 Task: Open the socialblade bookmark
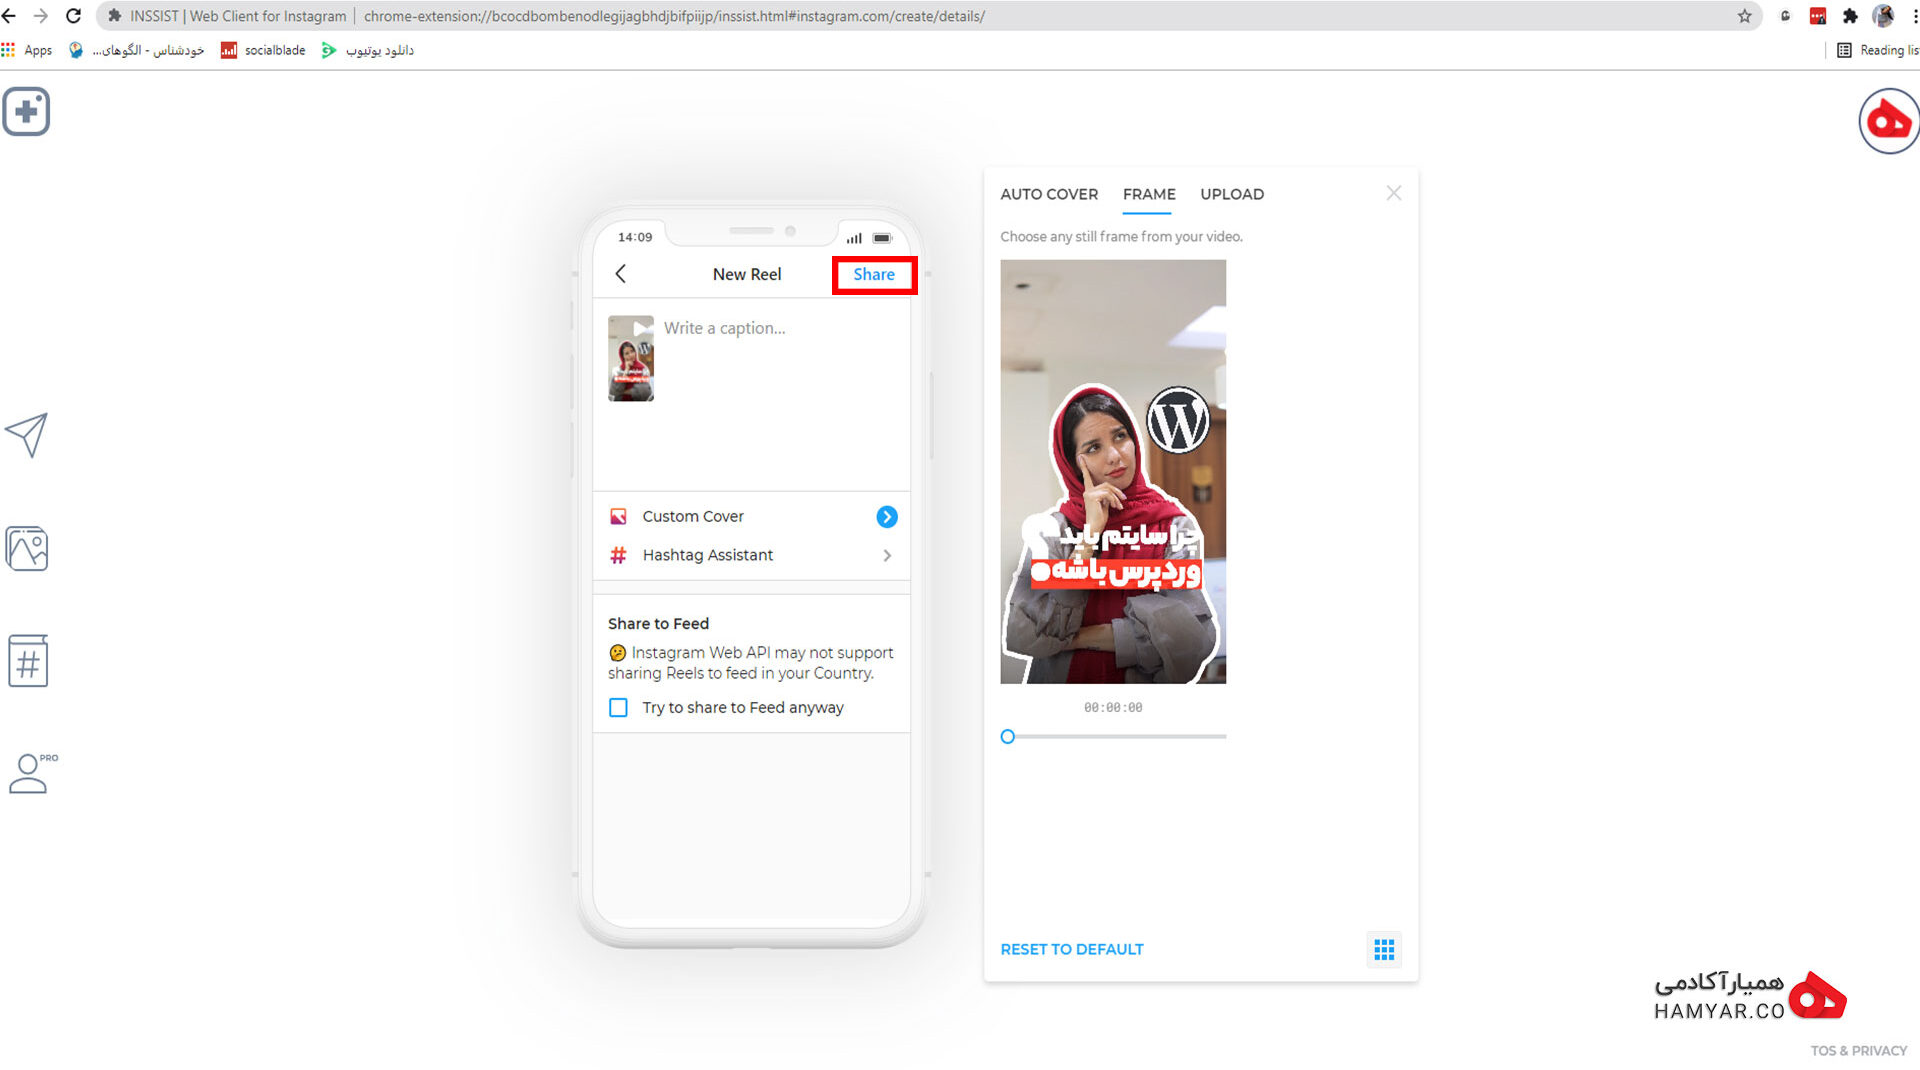point(263,50)
